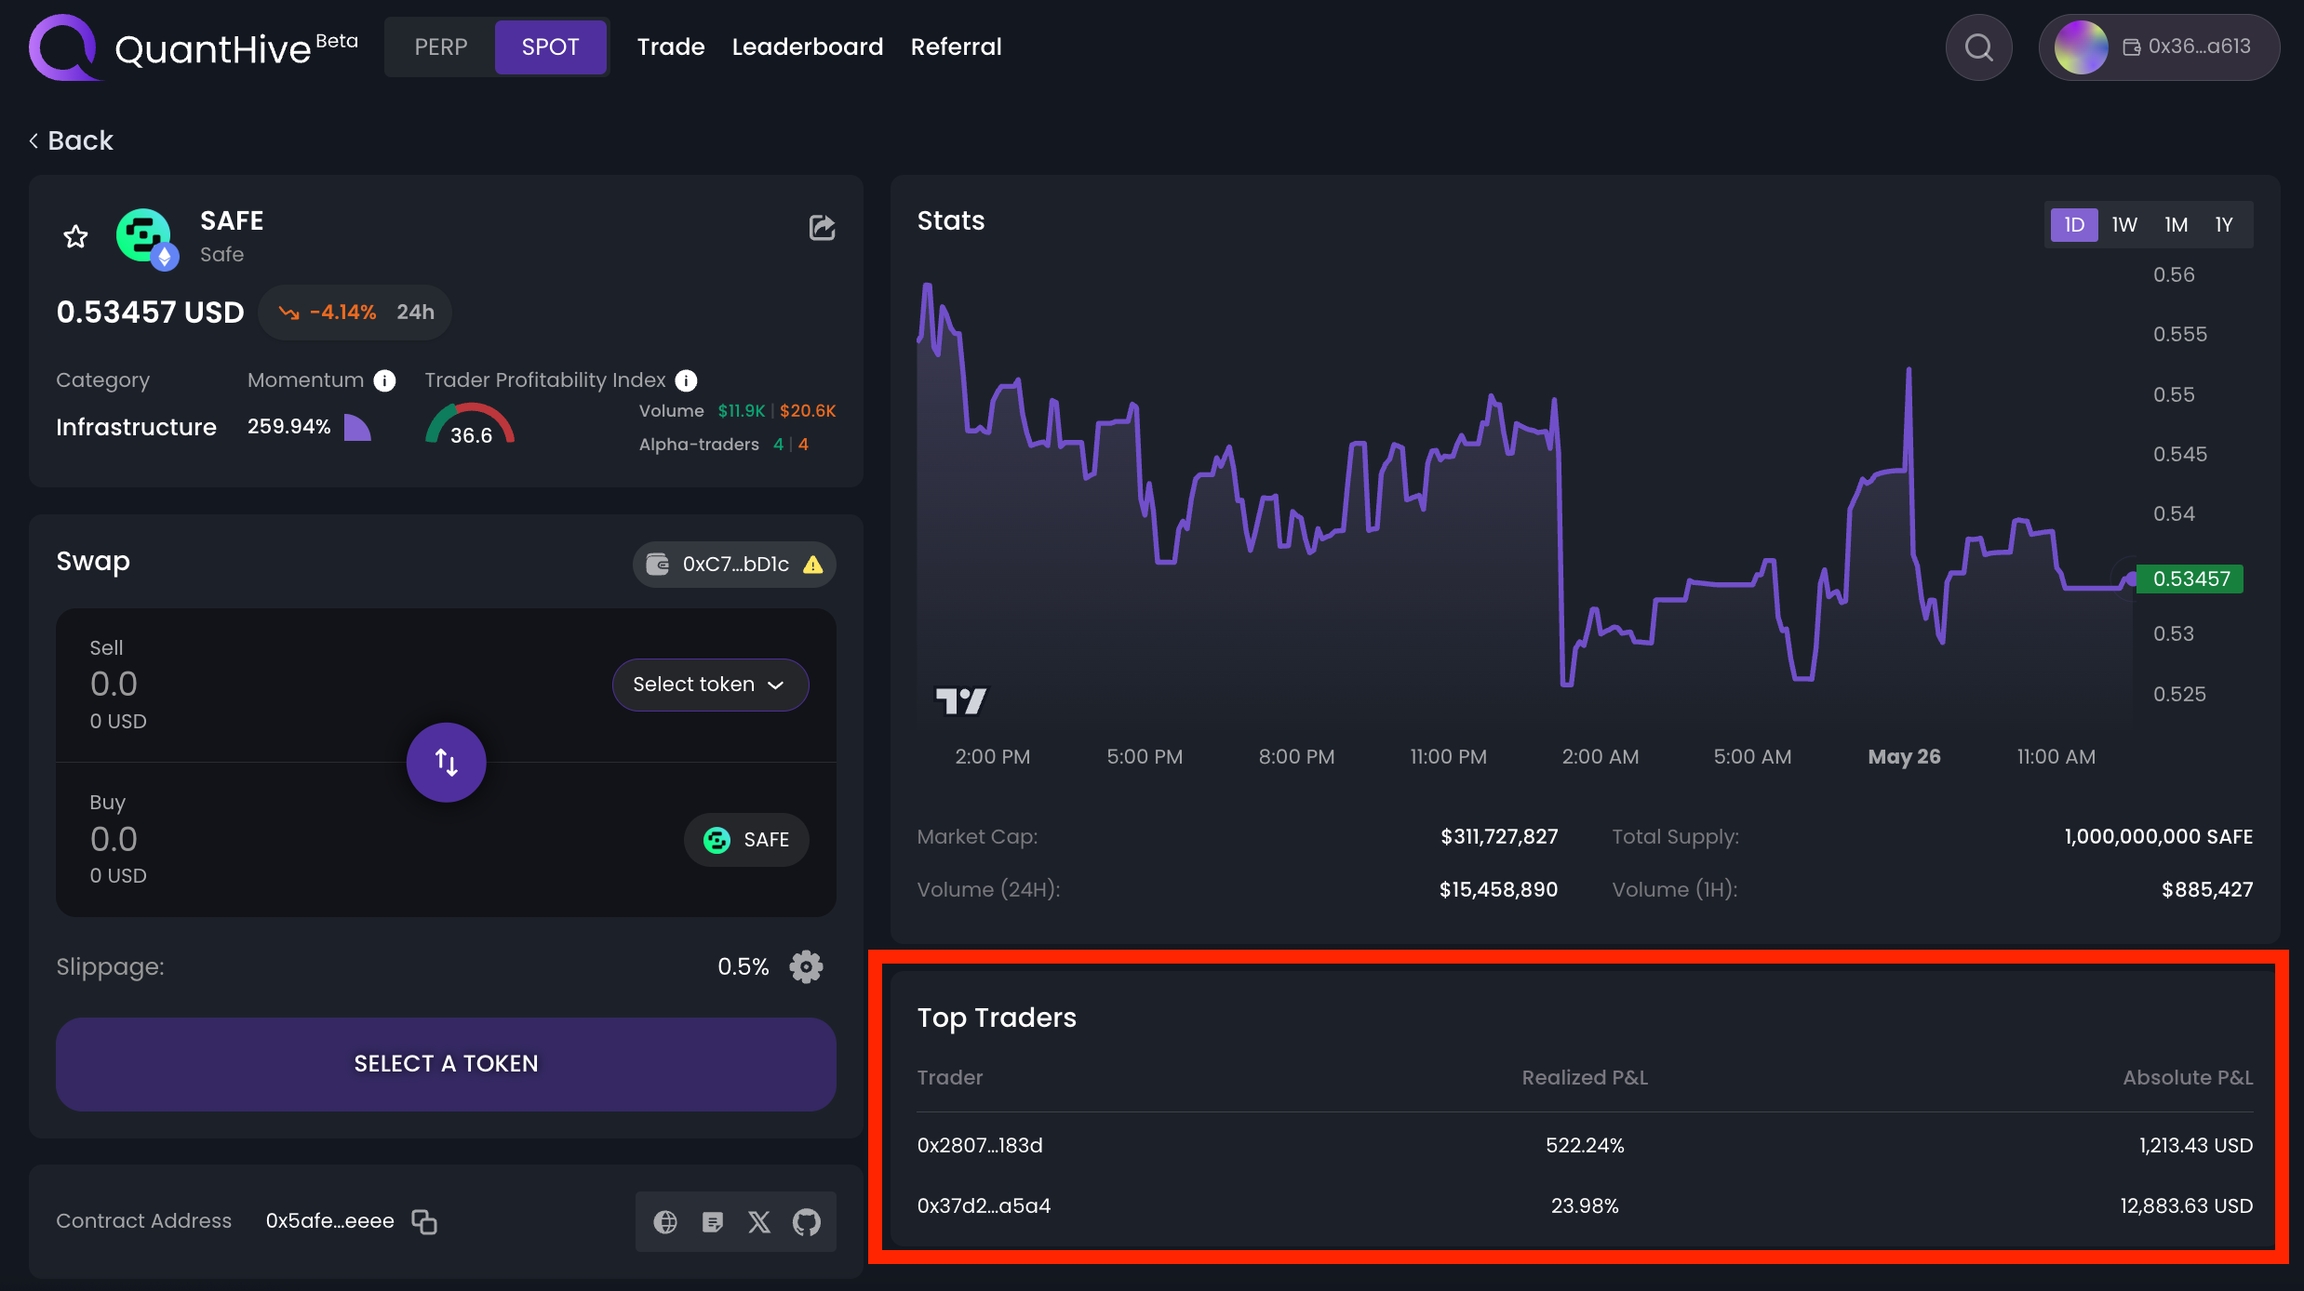The width and height of the screenshot is (2304, 1291).
Task: Select the 1W chart timeframe
Action: pos(2124,225)
